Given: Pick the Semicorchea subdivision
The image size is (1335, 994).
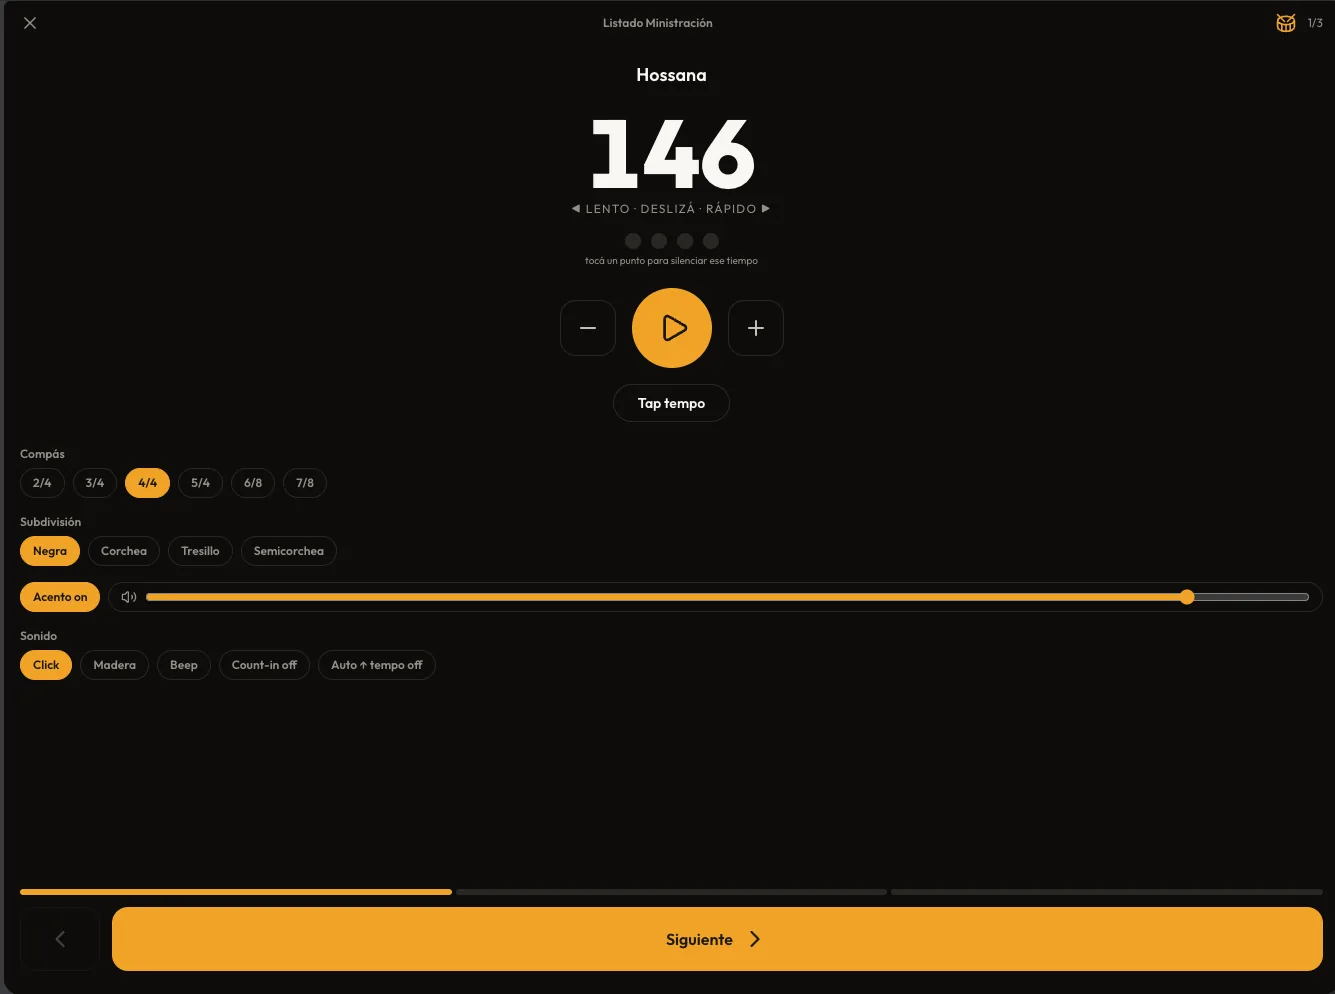Looking at the screenshot, I should pos(289,551).
